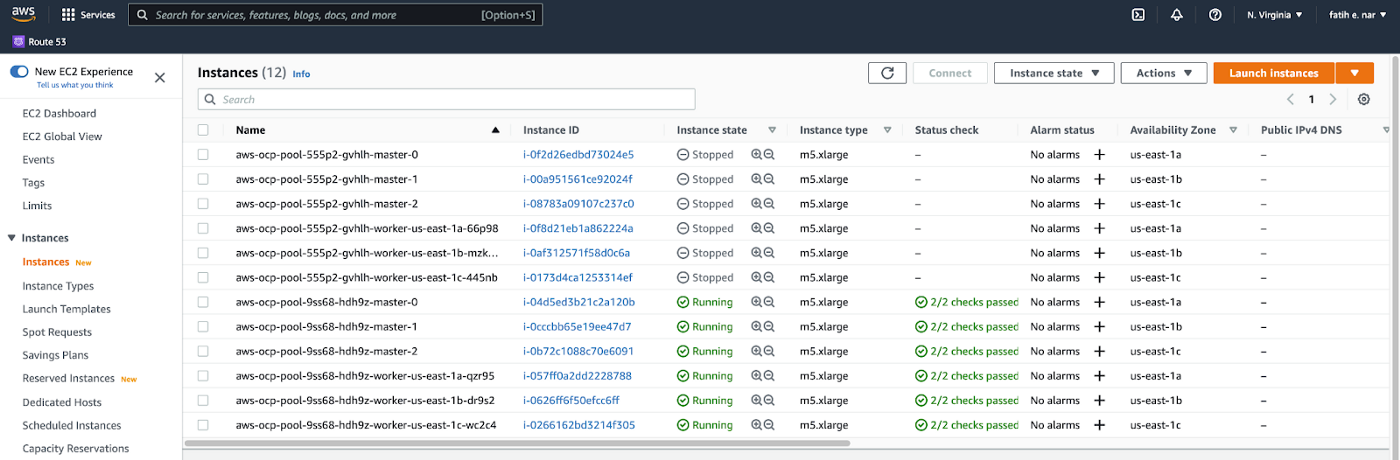The image size is (1400, 460).
Task: Select checkbox for gvhlh-master-1 instance
Action: click(x=204, y=179)
